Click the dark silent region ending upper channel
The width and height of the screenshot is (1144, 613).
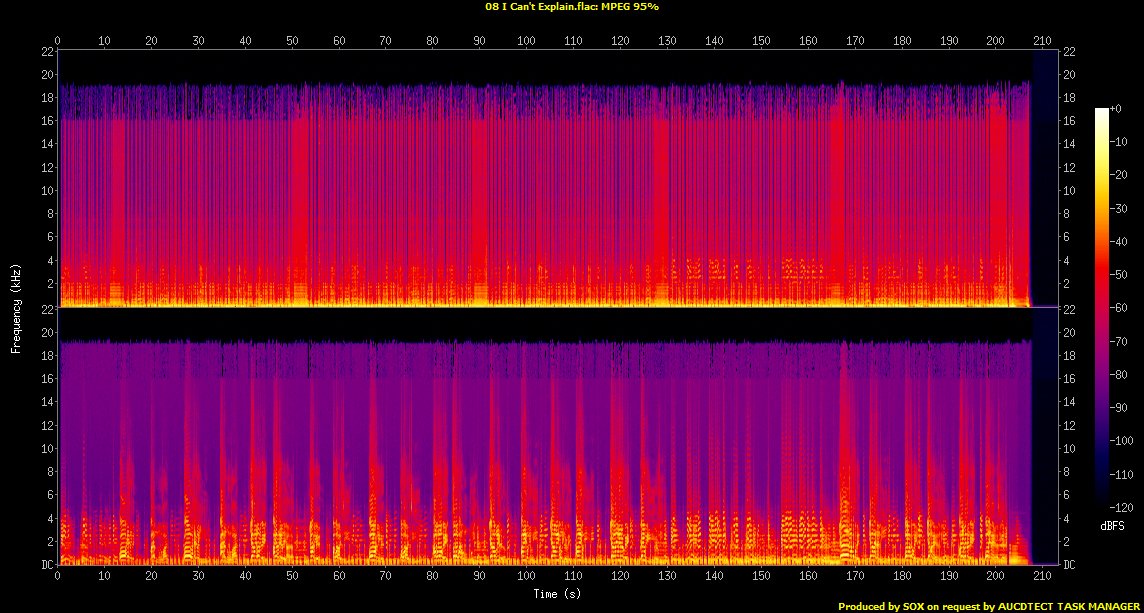pyautogui.click(x=1044, y=178)
